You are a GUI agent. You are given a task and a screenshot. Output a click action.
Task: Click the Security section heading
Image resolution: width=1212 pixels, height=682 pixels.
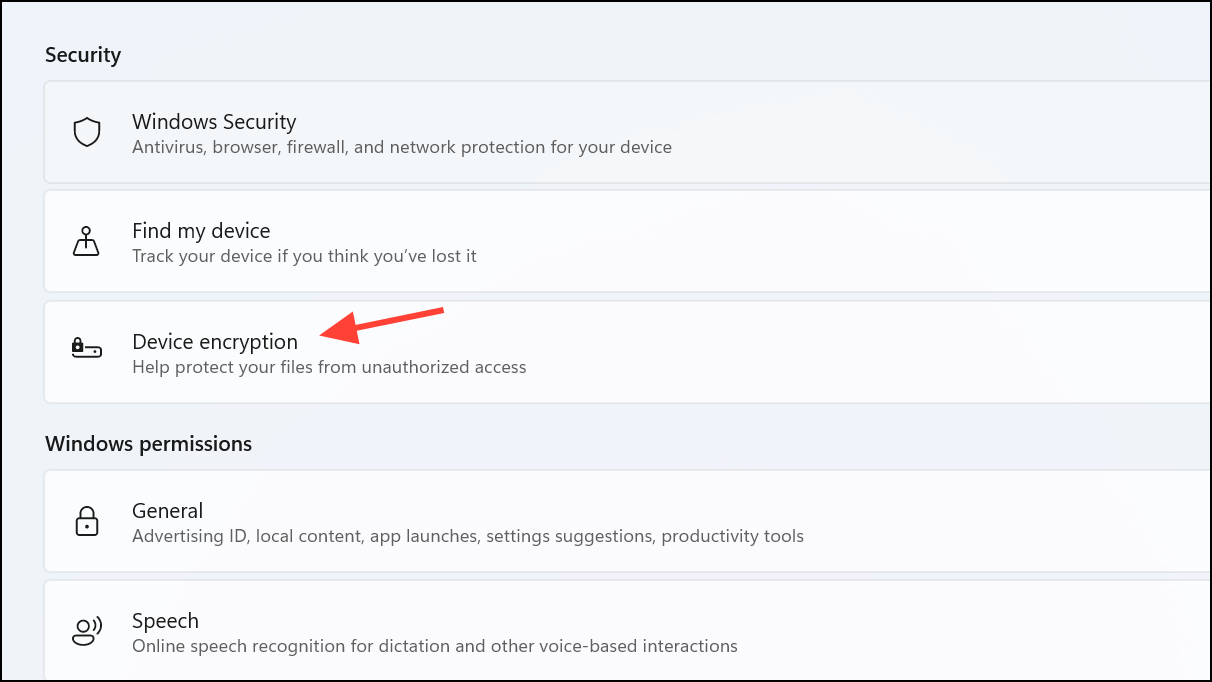click(83, 55)
